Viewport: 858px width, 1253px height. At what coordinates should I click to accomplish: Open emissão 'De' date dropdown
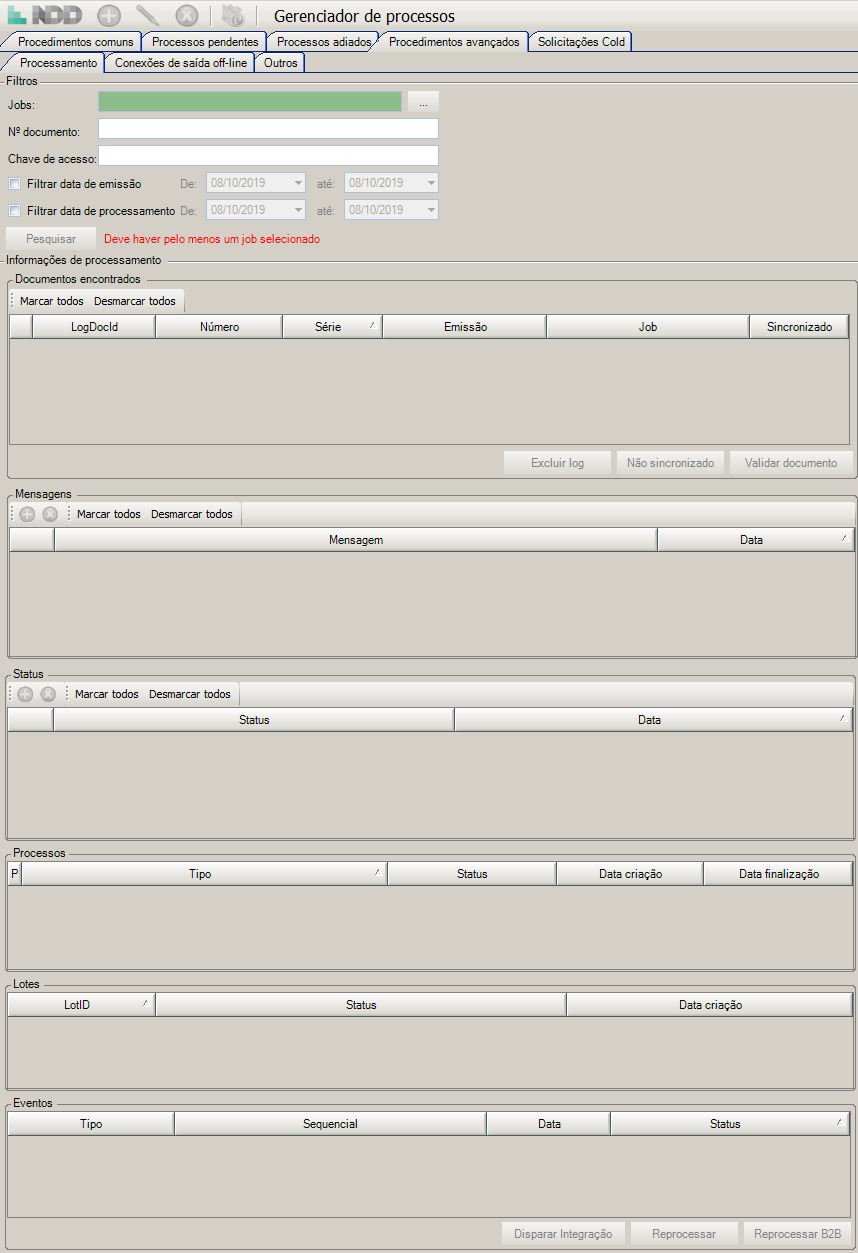point(298,183)
